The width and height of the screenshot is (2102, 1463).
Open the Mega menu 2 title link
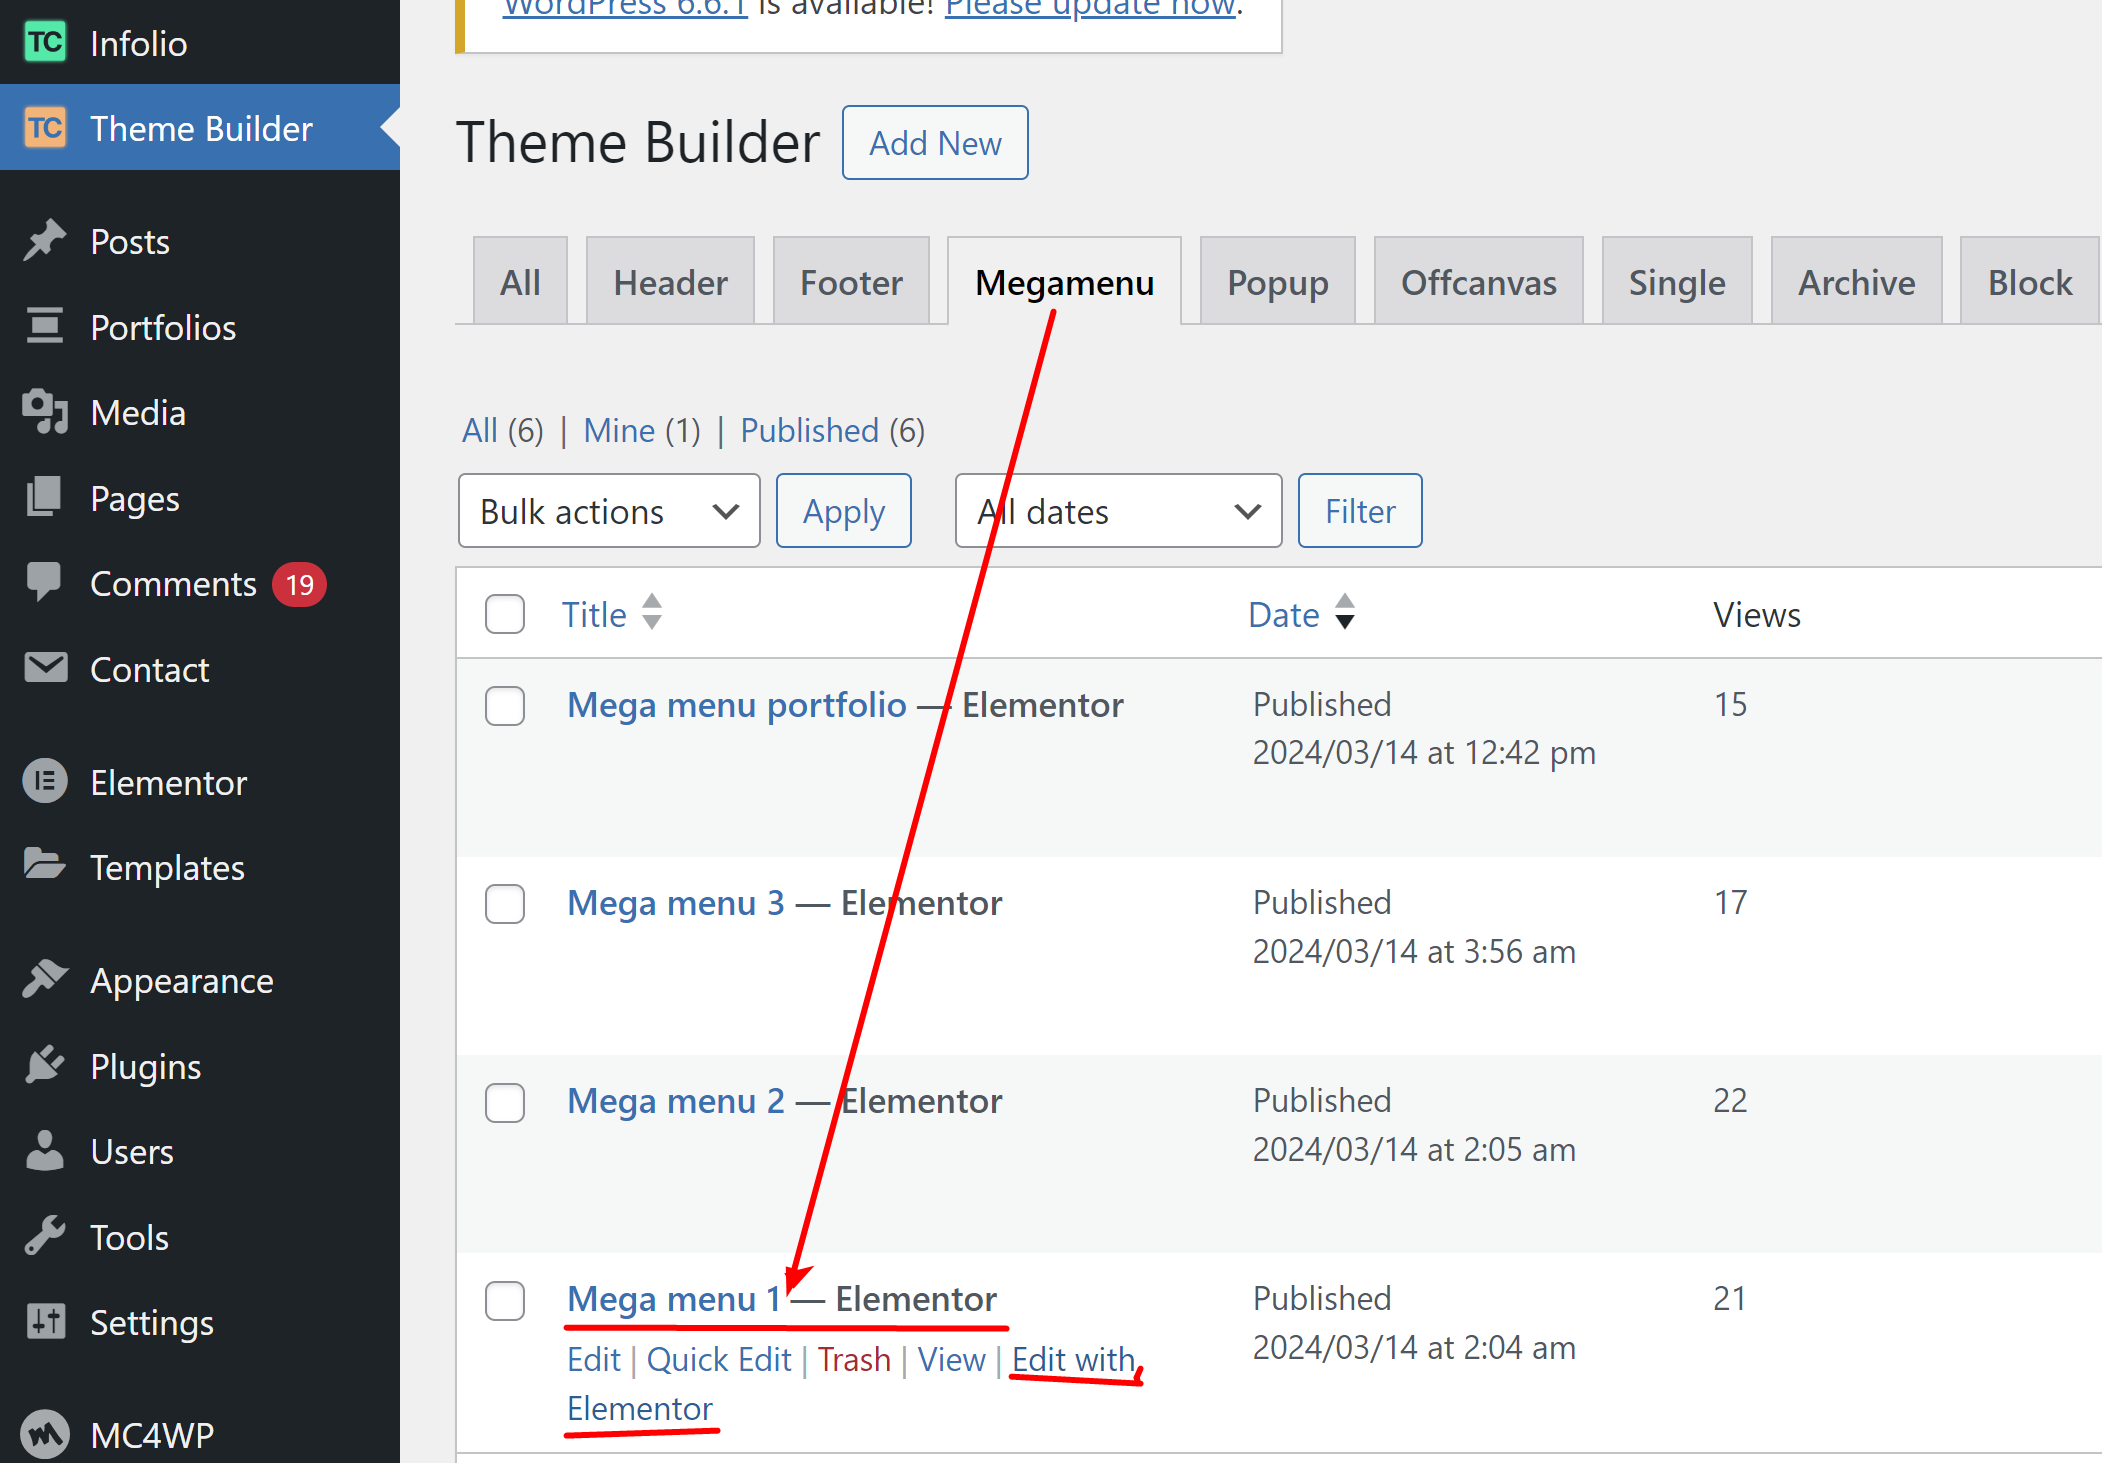[676, 1101]
